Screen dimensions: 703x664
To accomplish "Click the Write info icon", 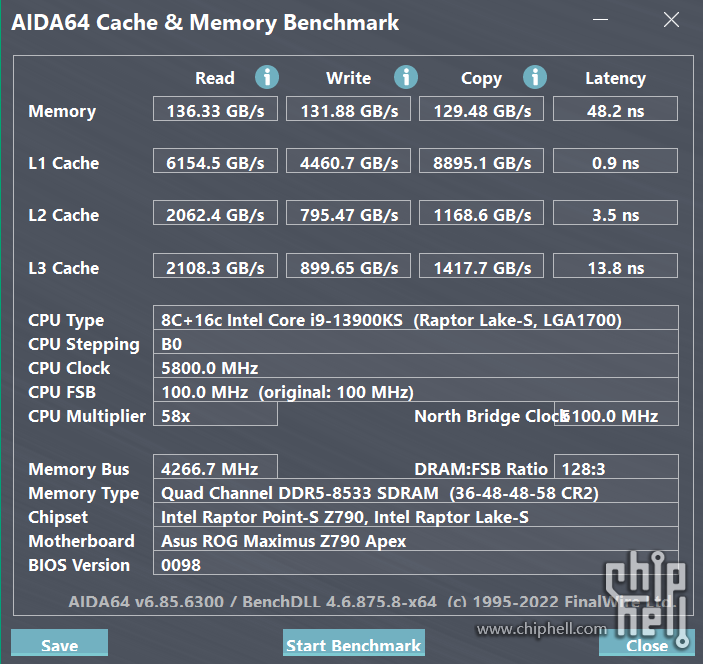I will [406, 77].
